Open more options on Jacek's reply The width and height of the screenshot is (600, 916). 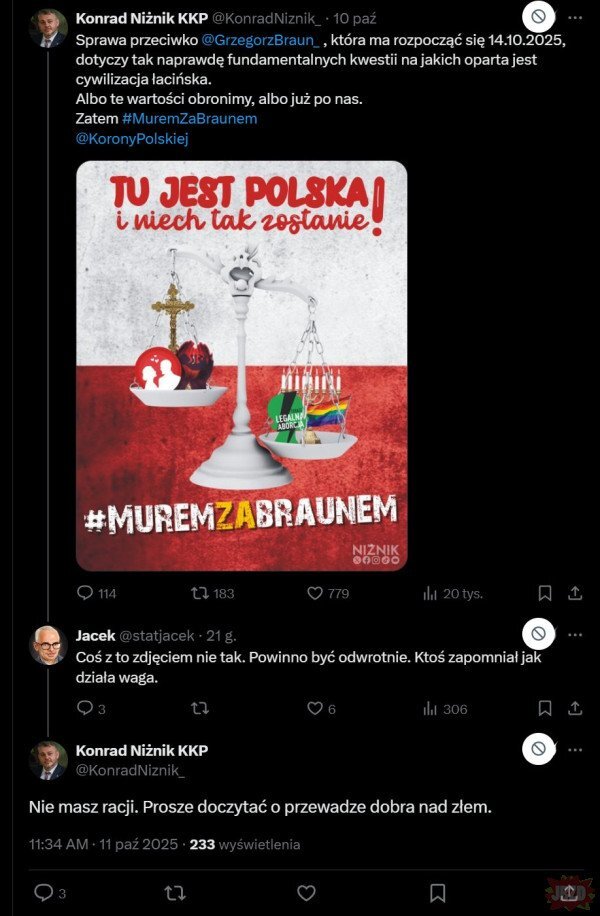575,634
